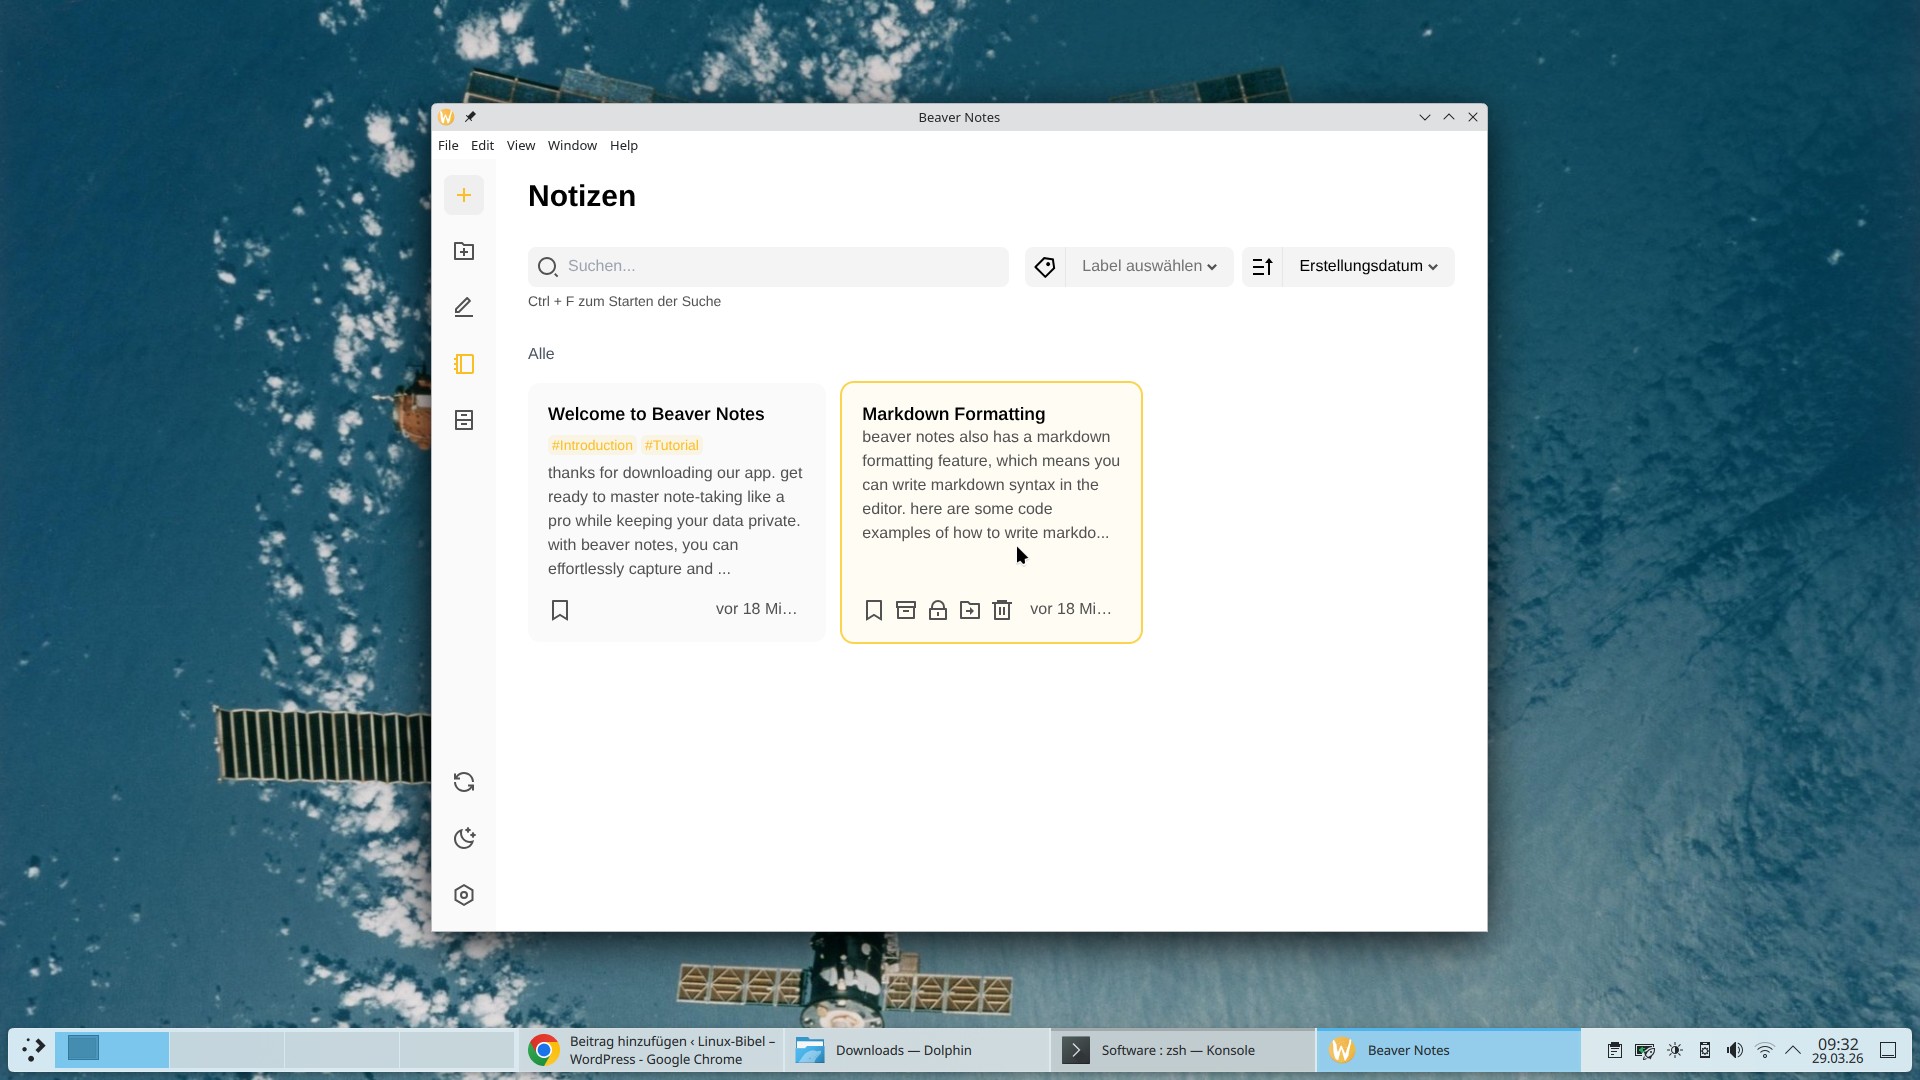Image resolution: width=1920 pixels, height=1080 pixels.
Task: Delete the Markdown Formatting note via trash icon
Action: tap(1001, 610)
